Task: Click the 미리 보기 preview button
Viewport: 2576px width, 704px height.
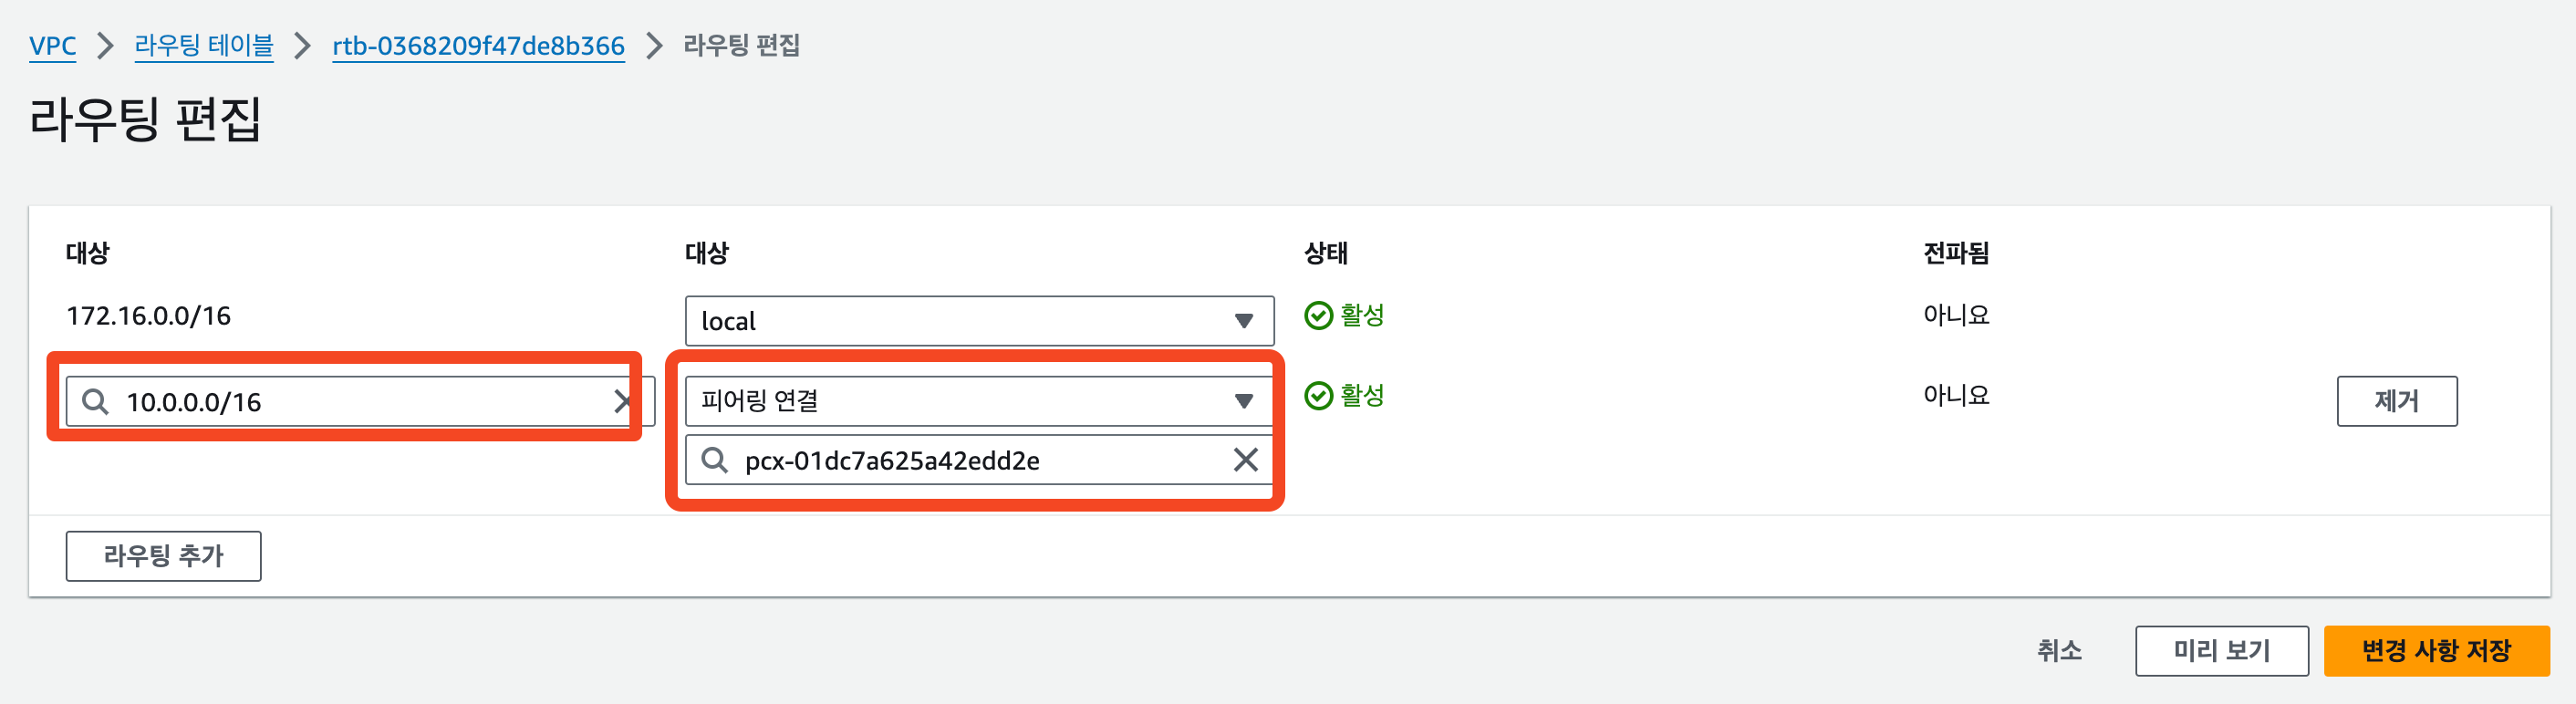Action: pyautogui.click(x=2221, y=651)
